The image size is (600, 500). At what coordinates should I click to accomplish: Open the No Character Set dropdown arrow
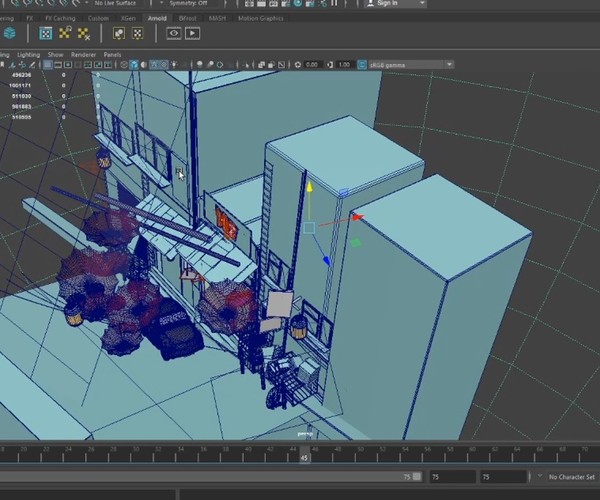click(540, 476)
